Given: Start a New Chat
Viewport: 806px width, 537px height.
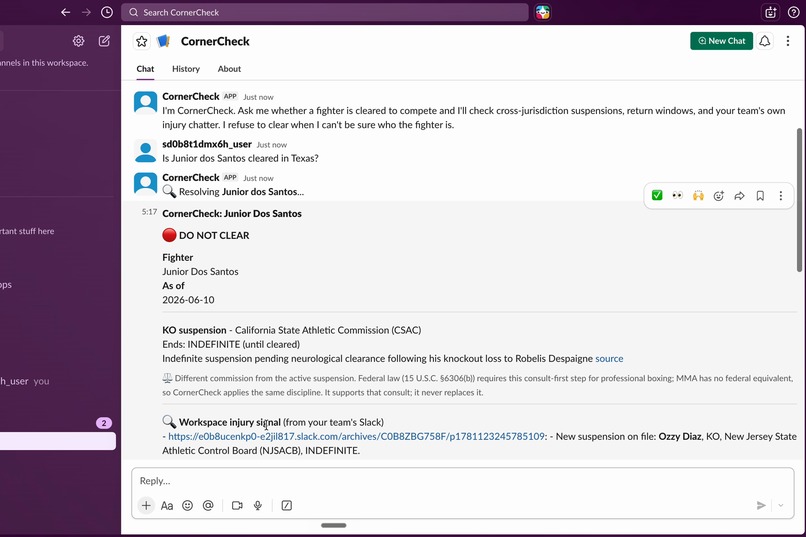Looking at the screenshot, I should [721, 41].
